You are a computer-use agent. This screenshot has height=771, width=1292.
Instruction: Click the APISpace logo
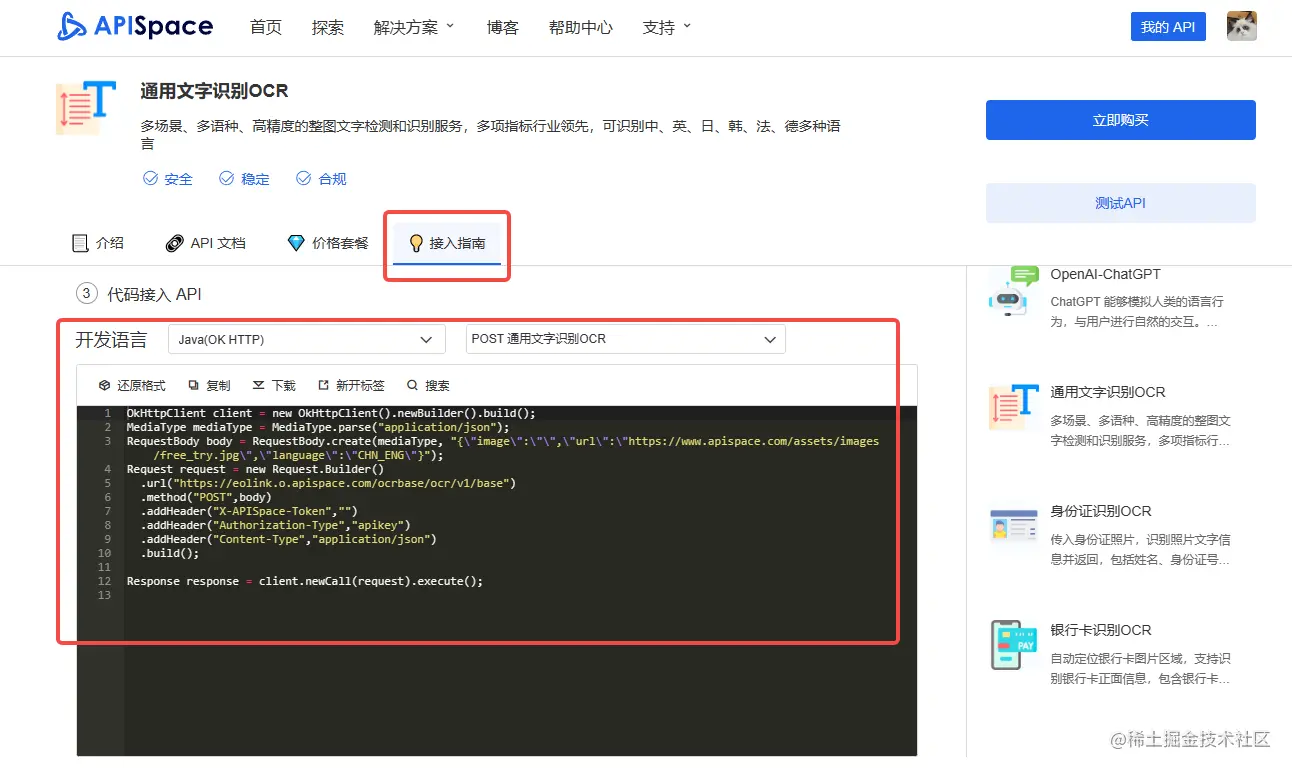[x=135, y=27]
